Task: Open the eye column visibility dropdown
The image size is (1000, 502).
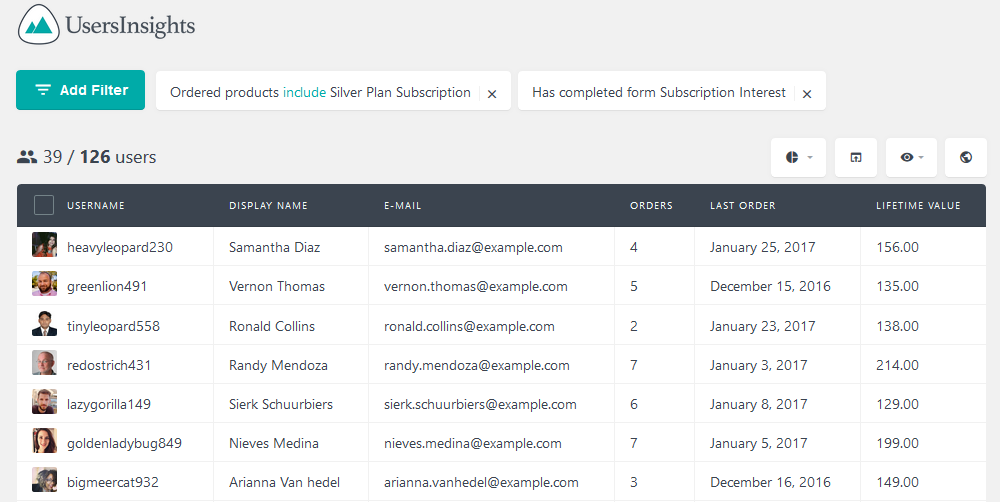Action: coord(911,157)
